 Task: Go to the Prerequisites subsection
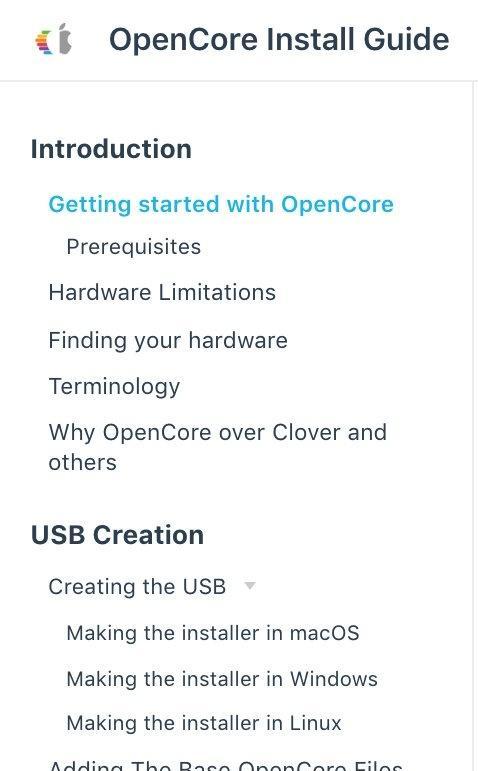coord(134,247)
